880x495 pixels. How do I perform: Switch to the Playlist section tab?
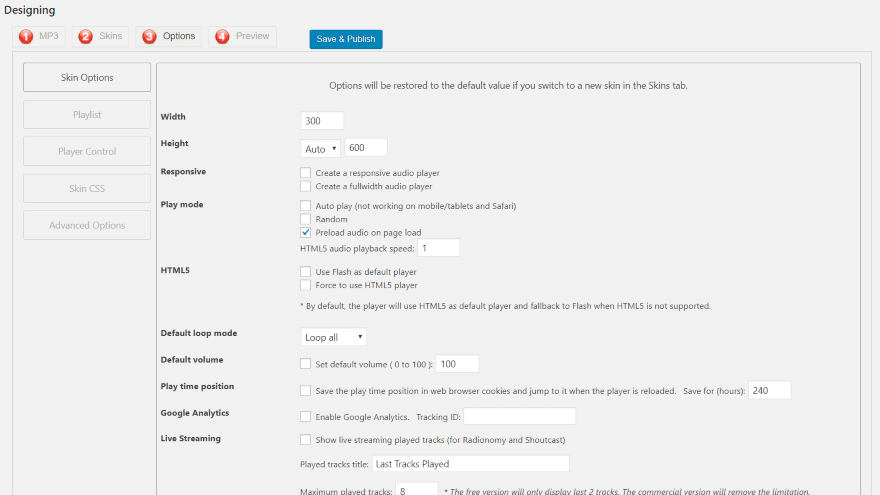(x=87, y=115)
